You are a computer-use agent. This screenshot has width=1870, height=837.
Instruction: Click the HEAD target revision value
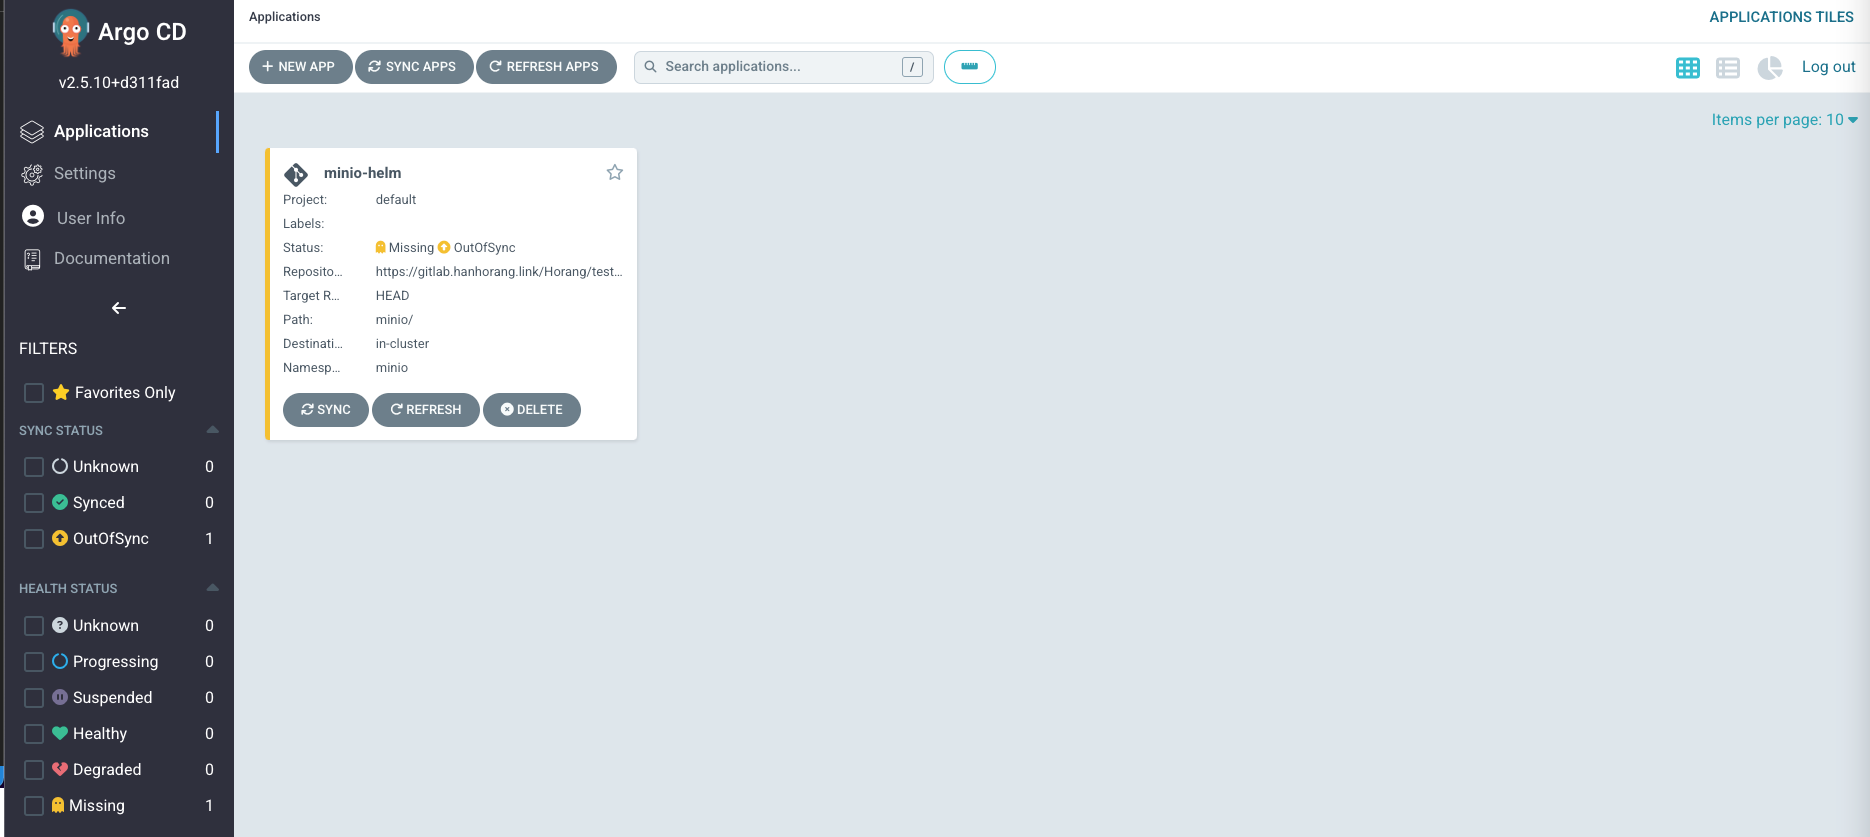tap(392, 296)
